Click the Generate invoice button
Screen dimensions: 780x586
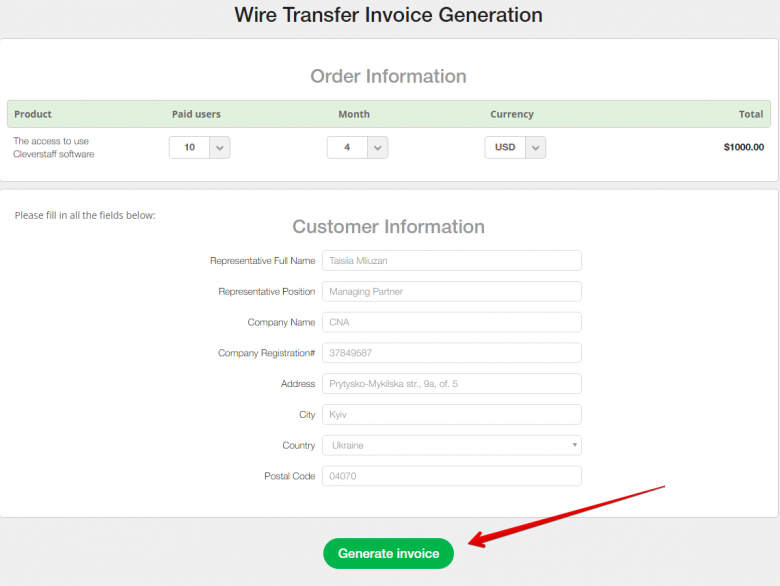388,553
